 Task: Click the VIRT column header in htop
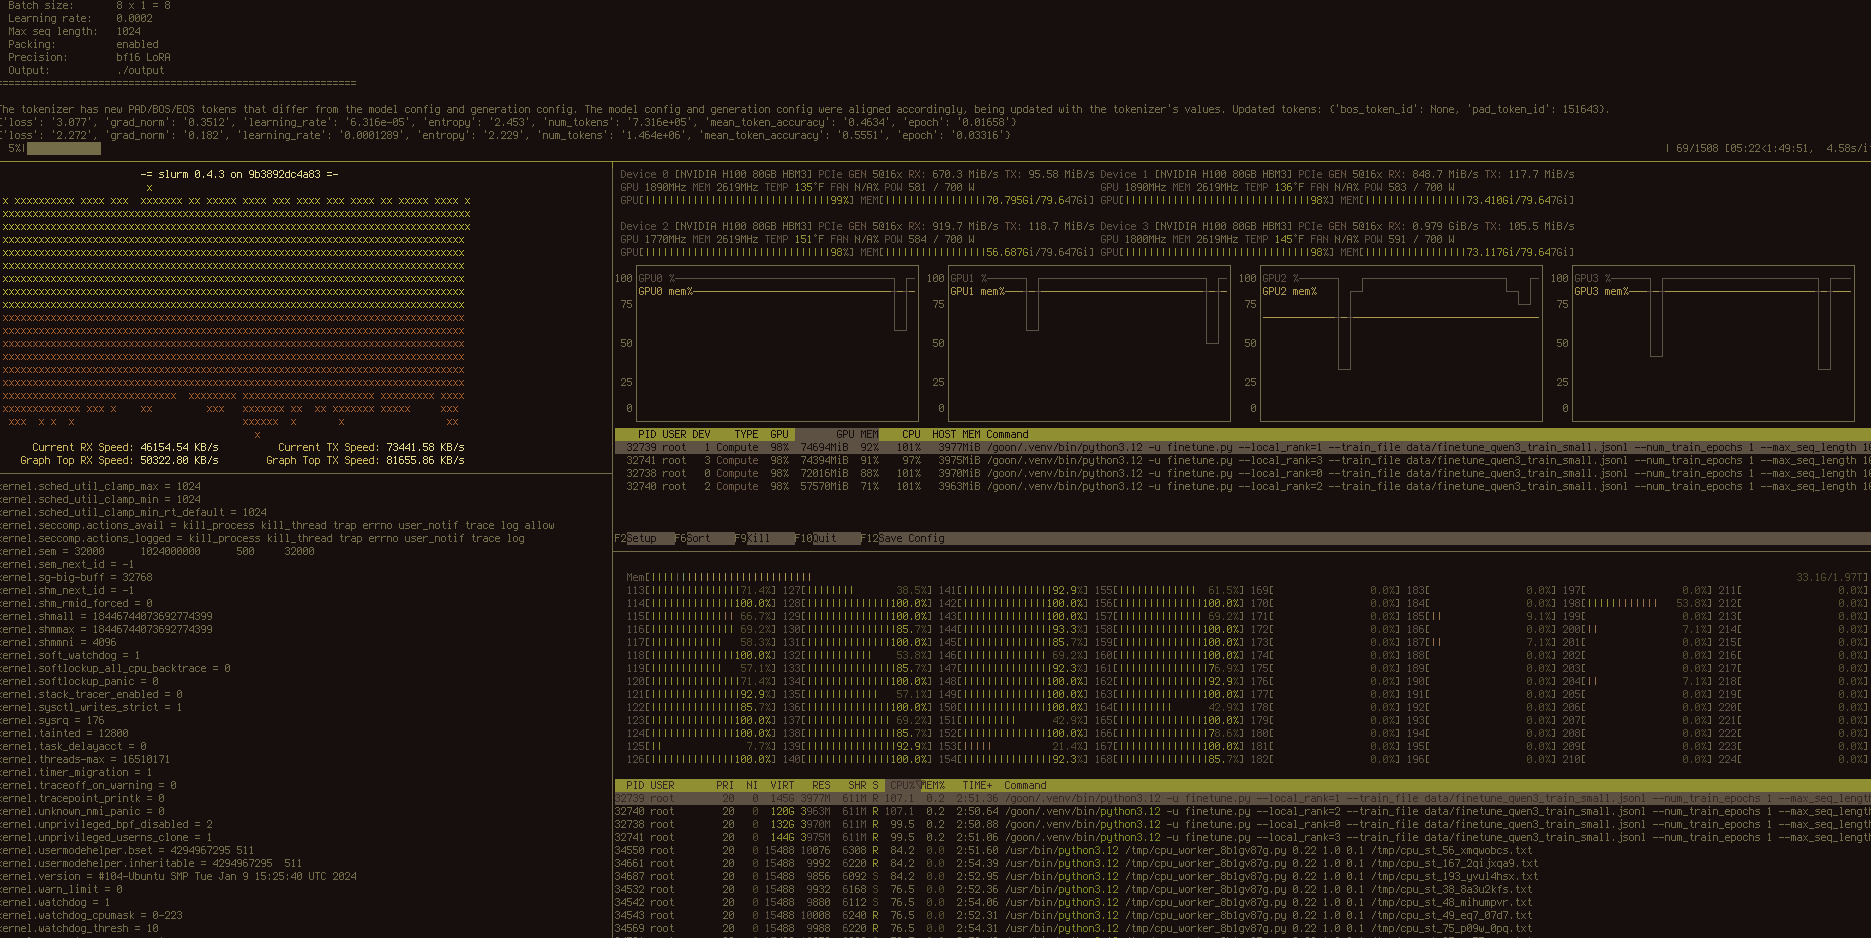782,785
